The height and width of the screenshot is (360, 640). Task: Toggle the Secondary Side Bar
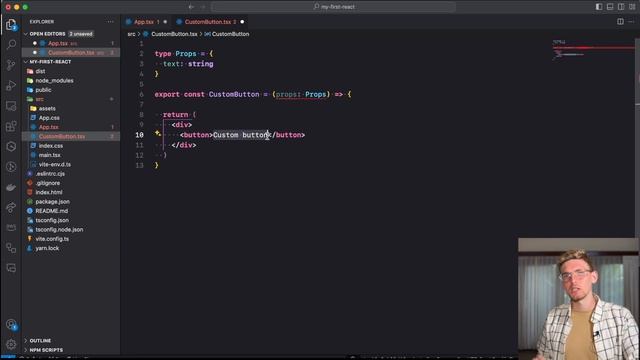(621, 7)
